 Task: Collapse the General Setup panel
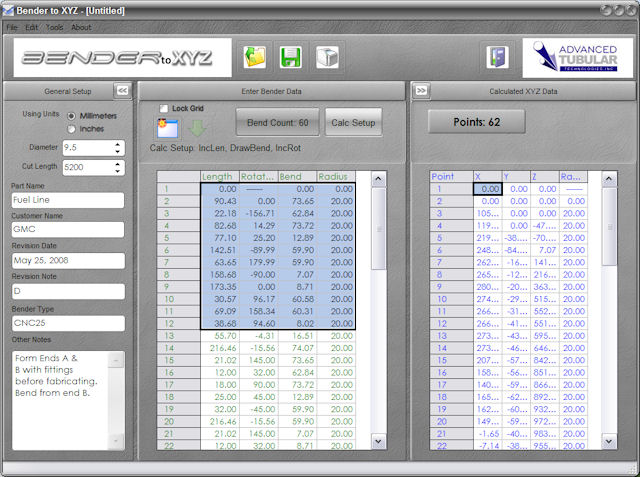(122, 90)
